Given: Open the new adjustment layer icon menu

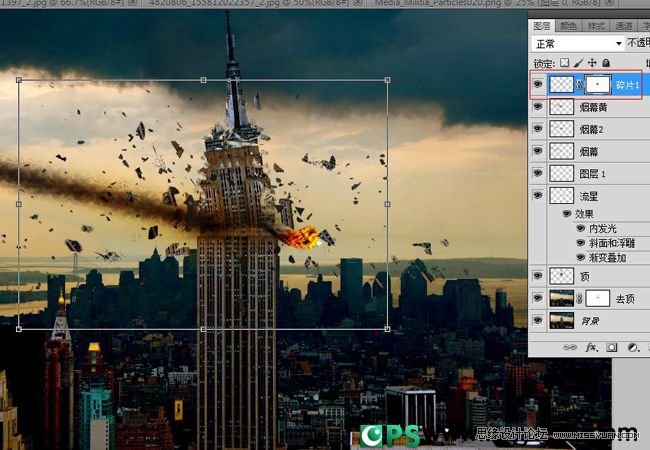Looking at the screenshot, I should tap(632, 348).
